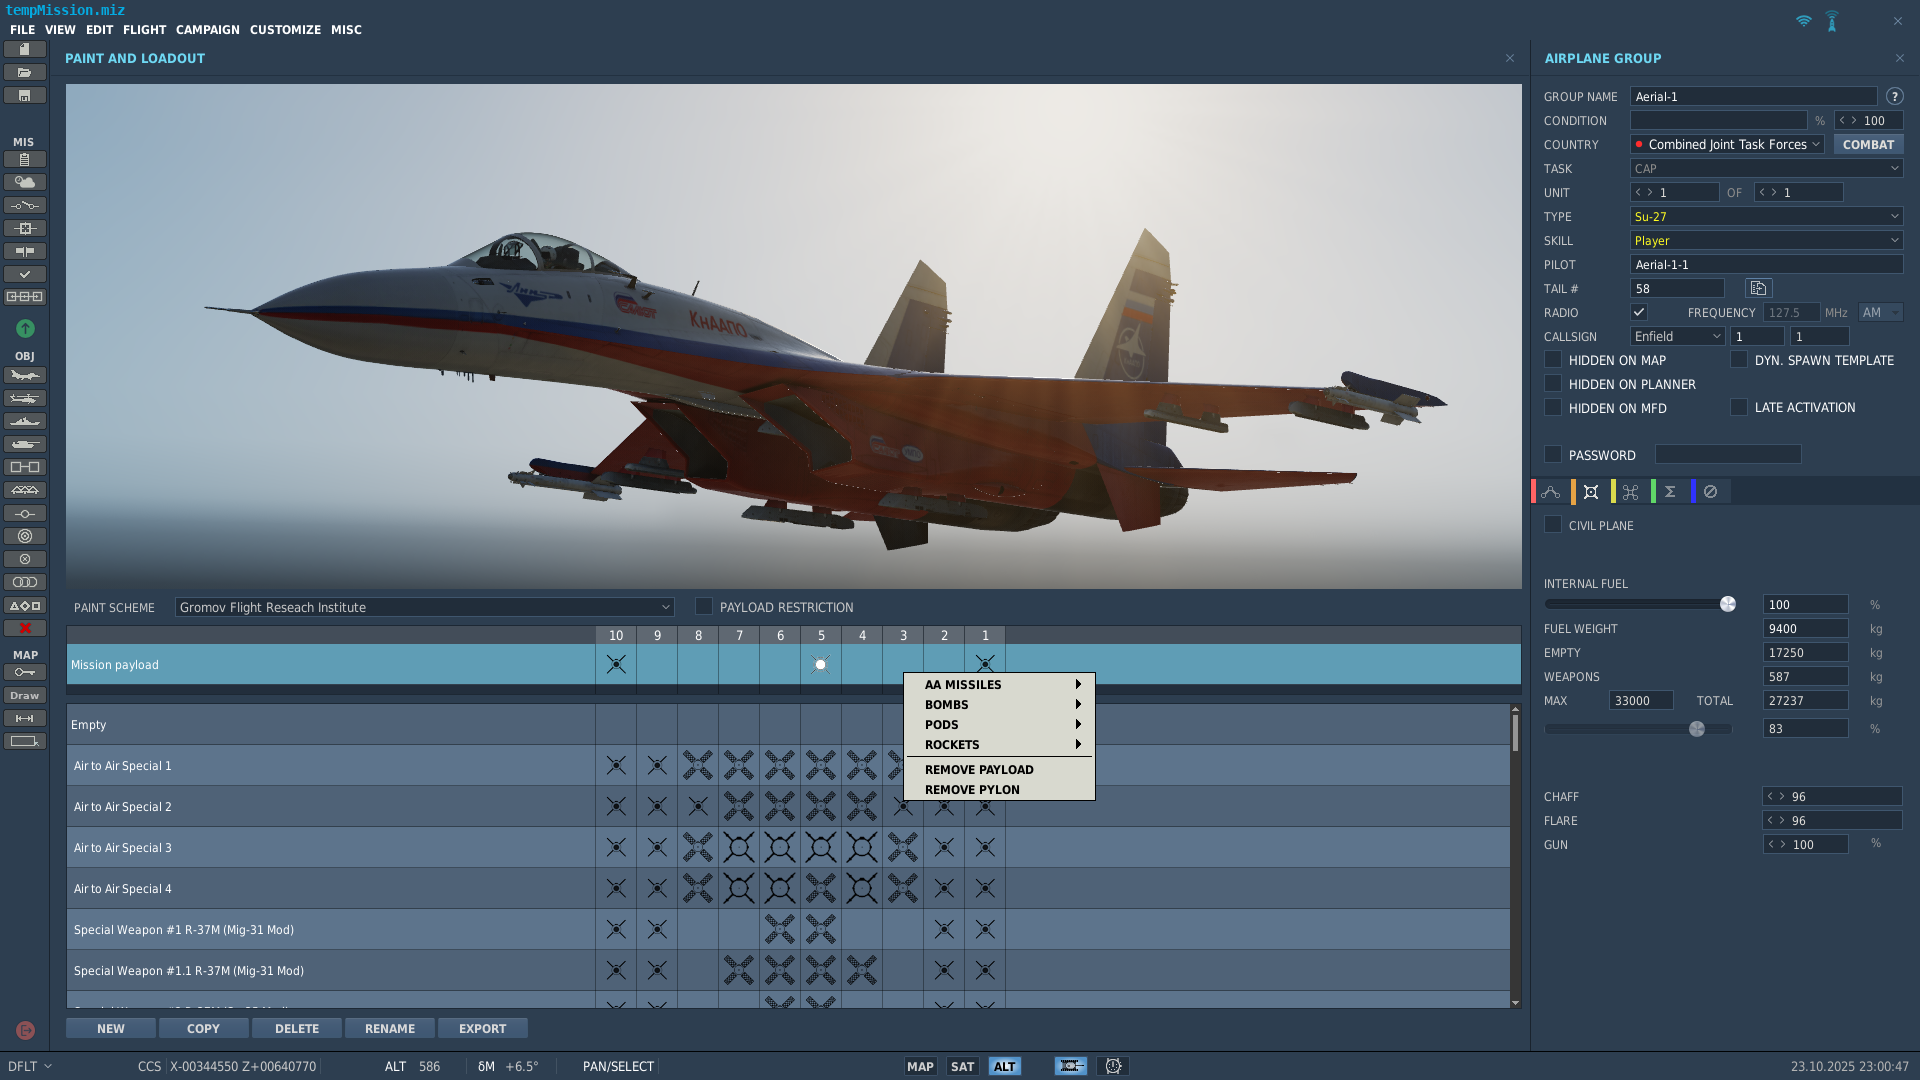Open the weather settings cloud icon
The width and height of the screenshot is (1920, 1080).
click(25, 182)
